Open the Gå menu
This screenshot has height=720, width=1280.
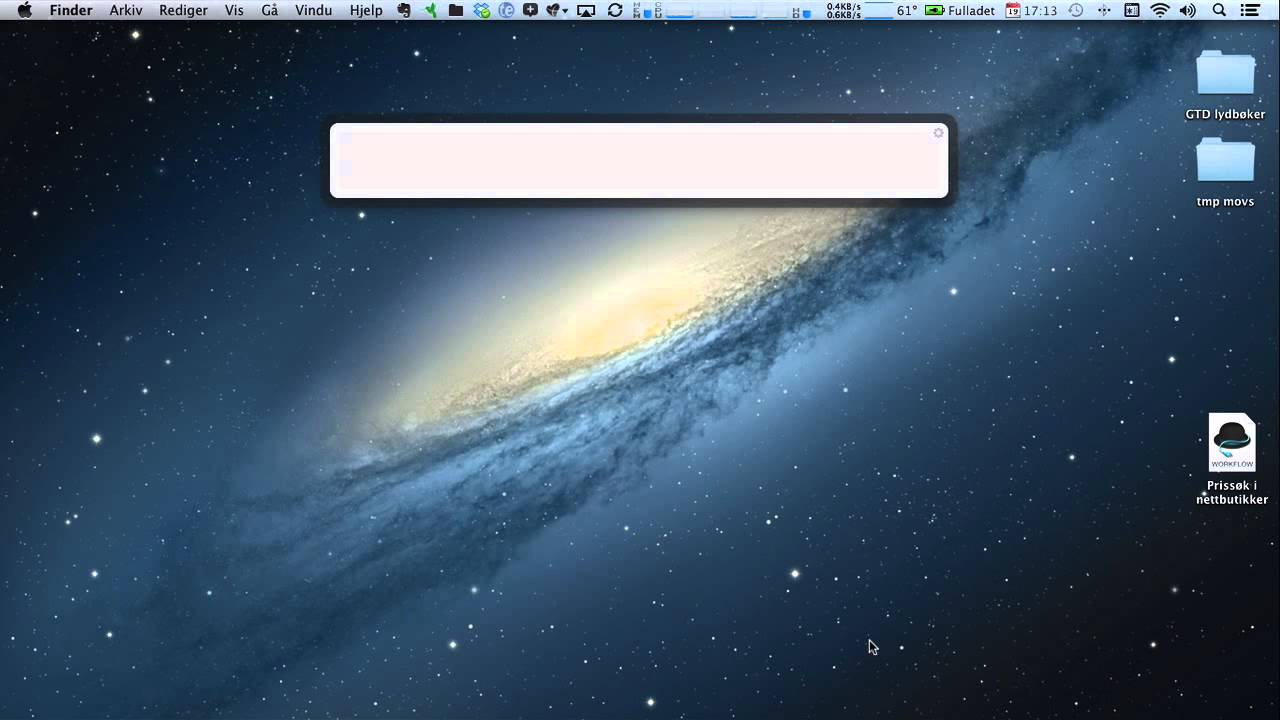point(269,10)
